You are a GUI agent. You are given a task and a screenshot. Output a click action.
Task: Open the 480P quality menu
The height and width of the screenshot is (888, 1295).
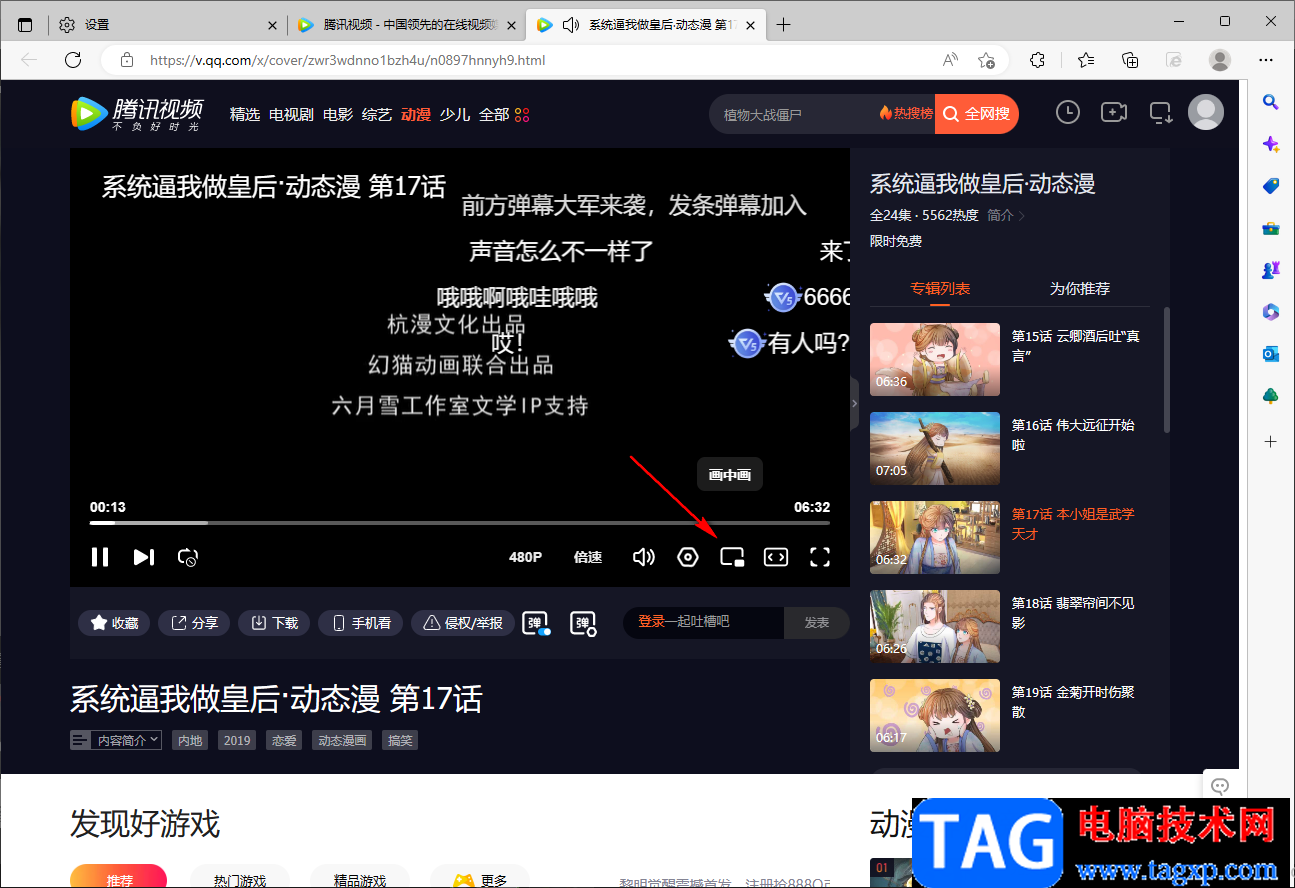[x=525, y=557]
